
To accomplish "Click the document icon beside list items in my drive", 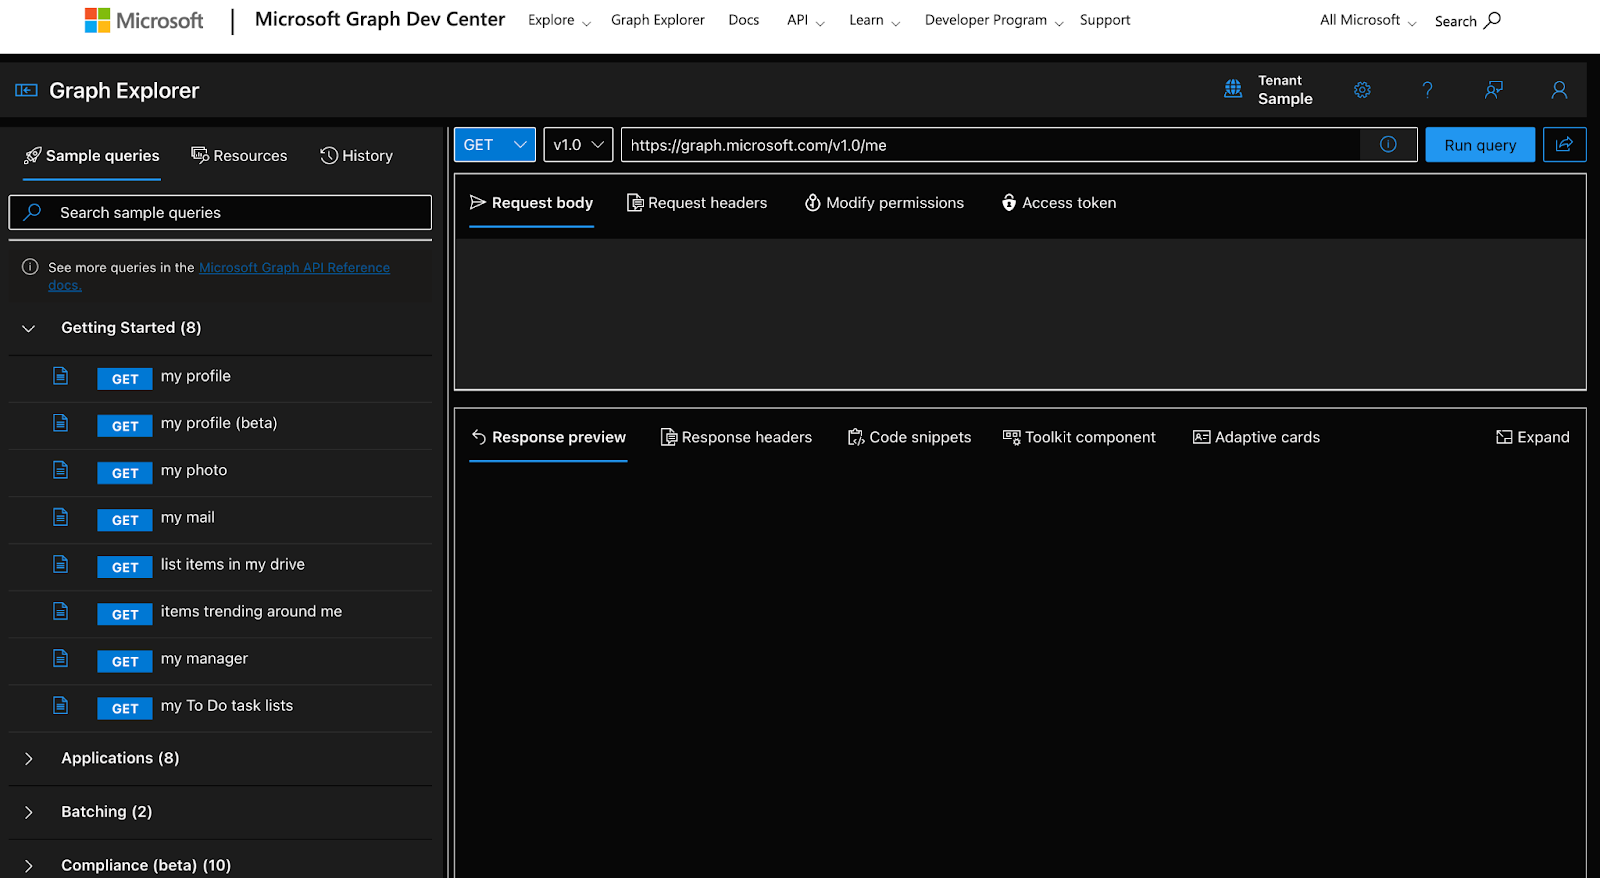I will coord(61,564).
